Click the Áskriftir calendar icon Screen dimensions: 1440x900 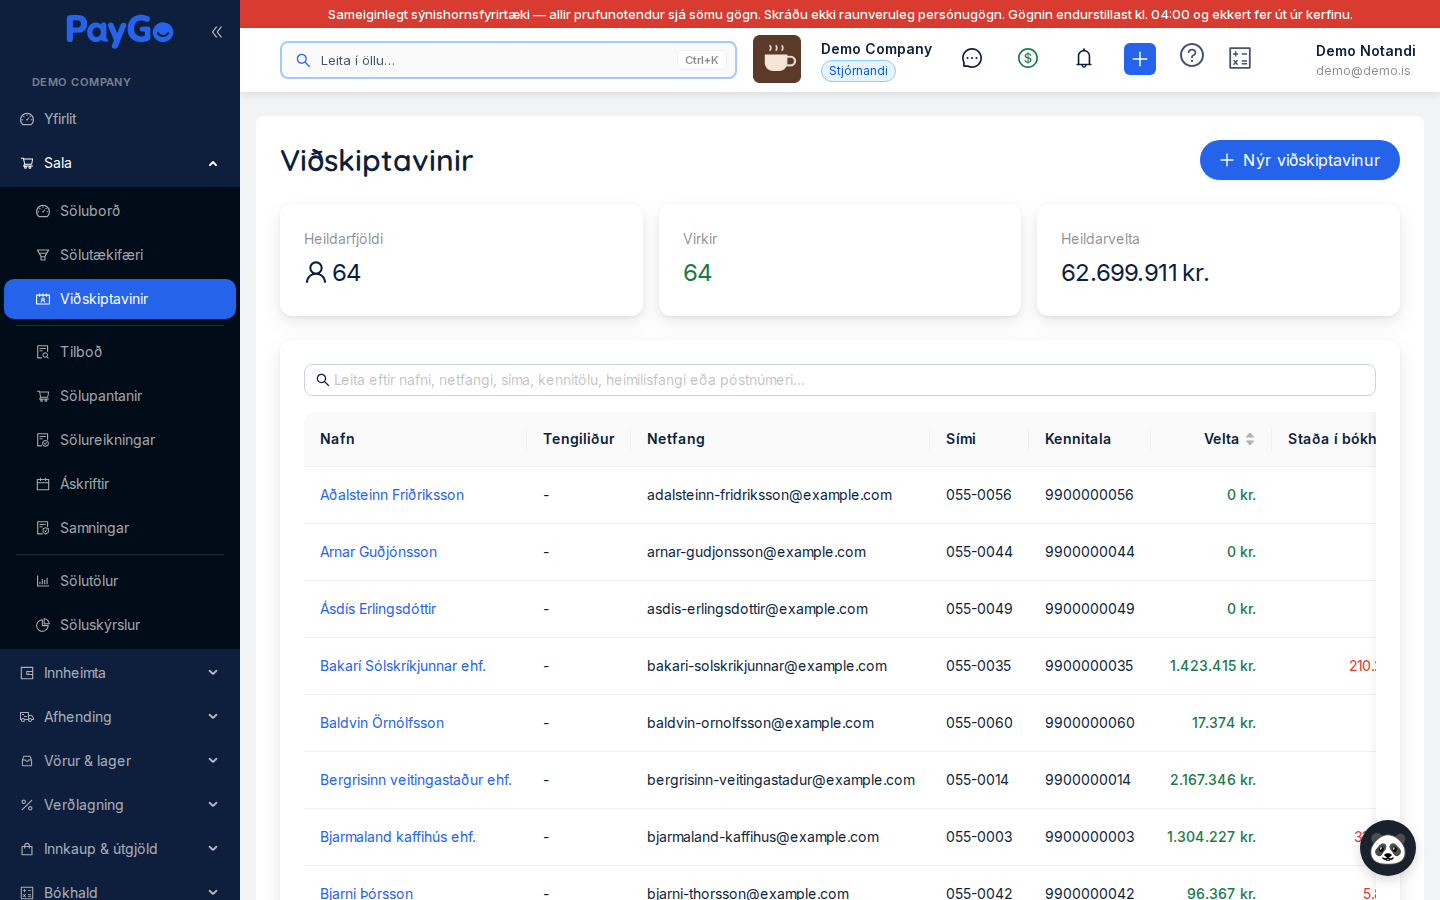(x=43, y=484)
